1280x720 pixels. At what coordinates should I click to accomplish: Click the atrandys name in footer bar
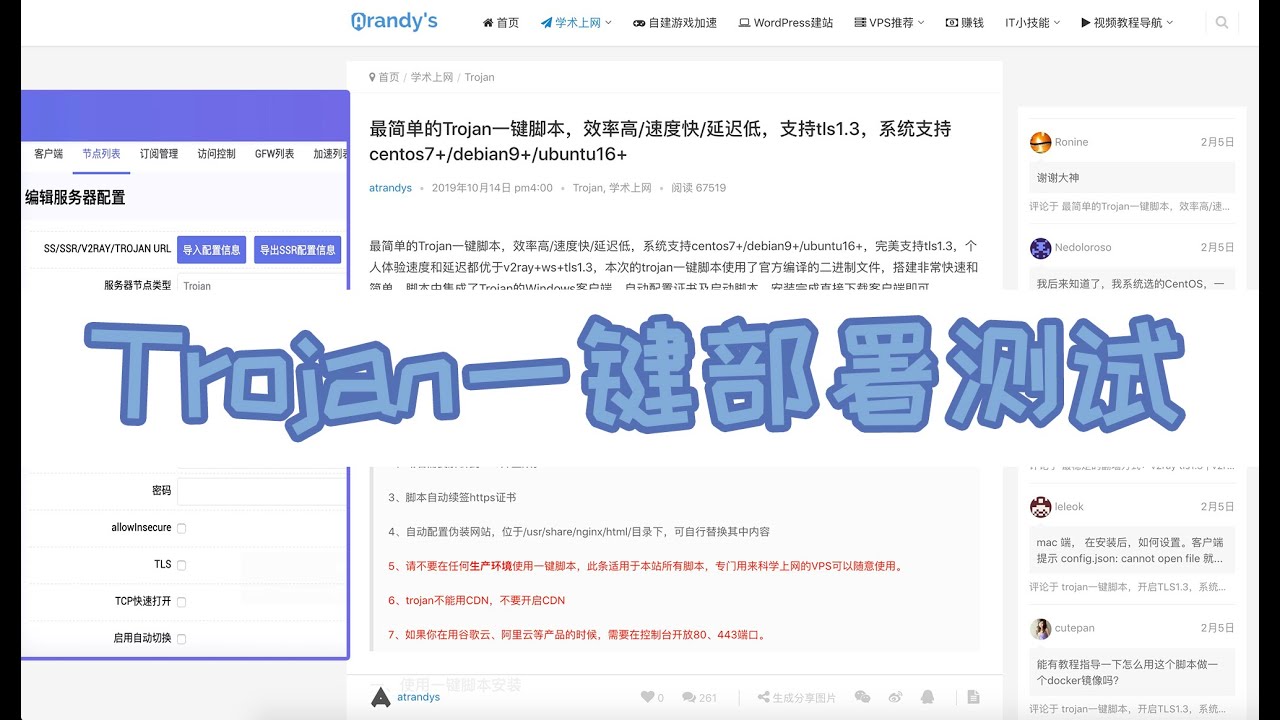pos(418,697)
